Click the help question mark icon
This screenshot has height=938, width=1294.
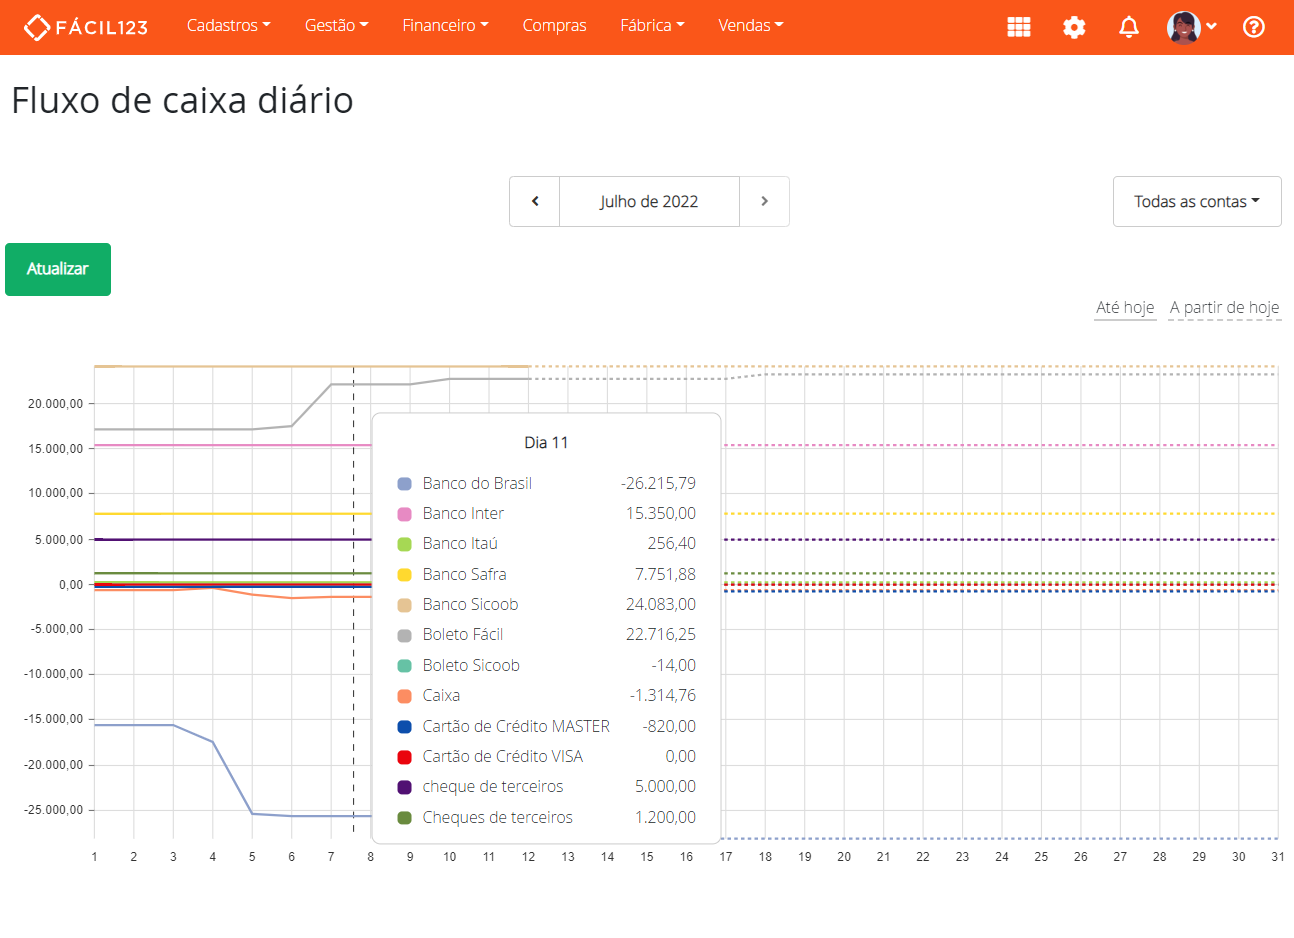pos(1254,27)
